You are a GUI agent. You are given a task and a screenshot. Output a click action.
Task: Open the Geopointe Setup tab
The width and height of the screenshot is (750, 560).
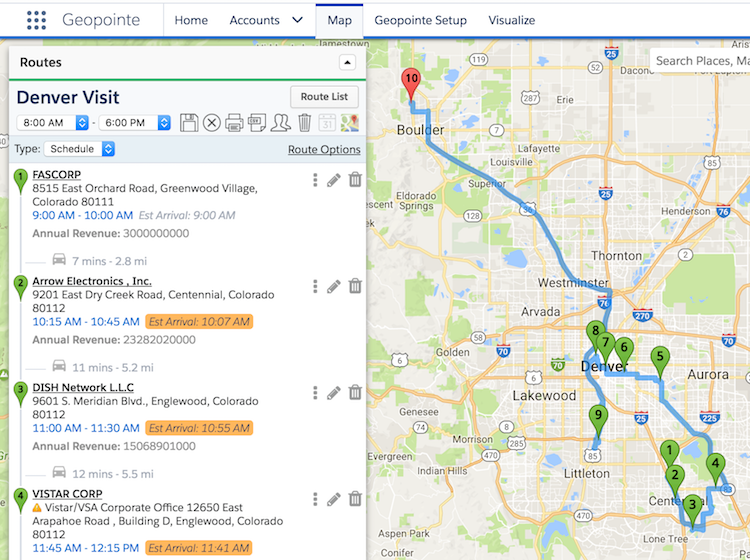[x=420, y=20]
